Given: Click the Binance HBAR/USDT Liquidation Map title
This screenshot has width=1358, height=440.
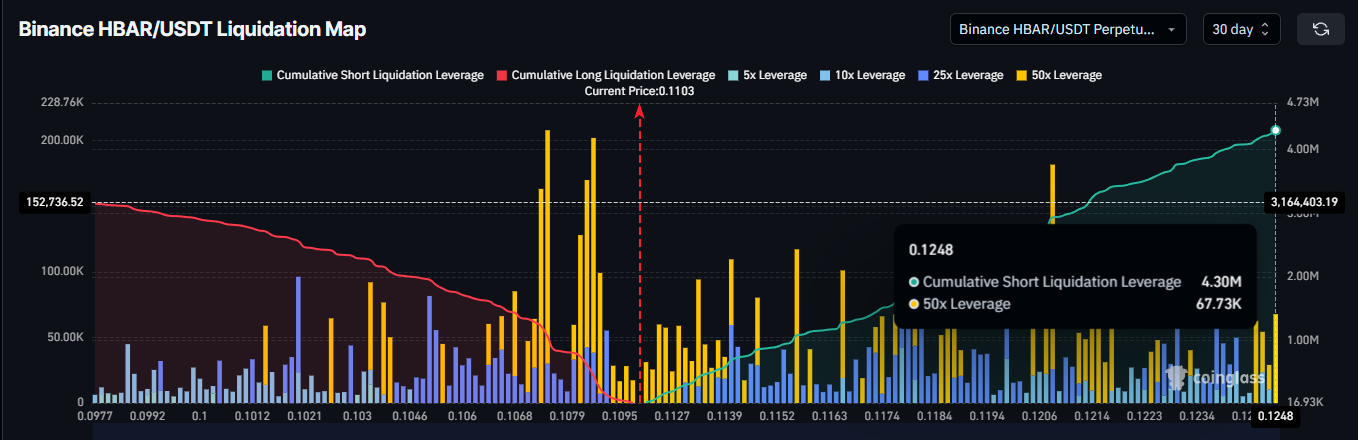Looking at the screenshot, I should point(192,29).
